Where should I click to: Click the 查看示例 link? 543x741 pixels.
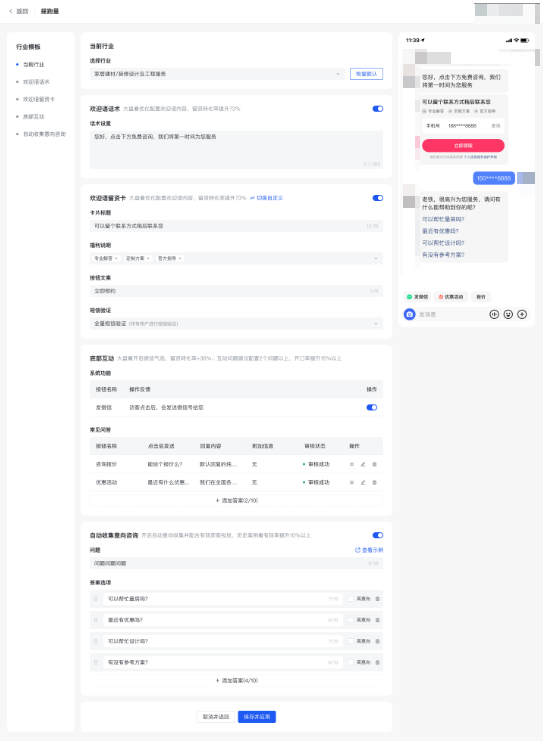pos(369,550)
